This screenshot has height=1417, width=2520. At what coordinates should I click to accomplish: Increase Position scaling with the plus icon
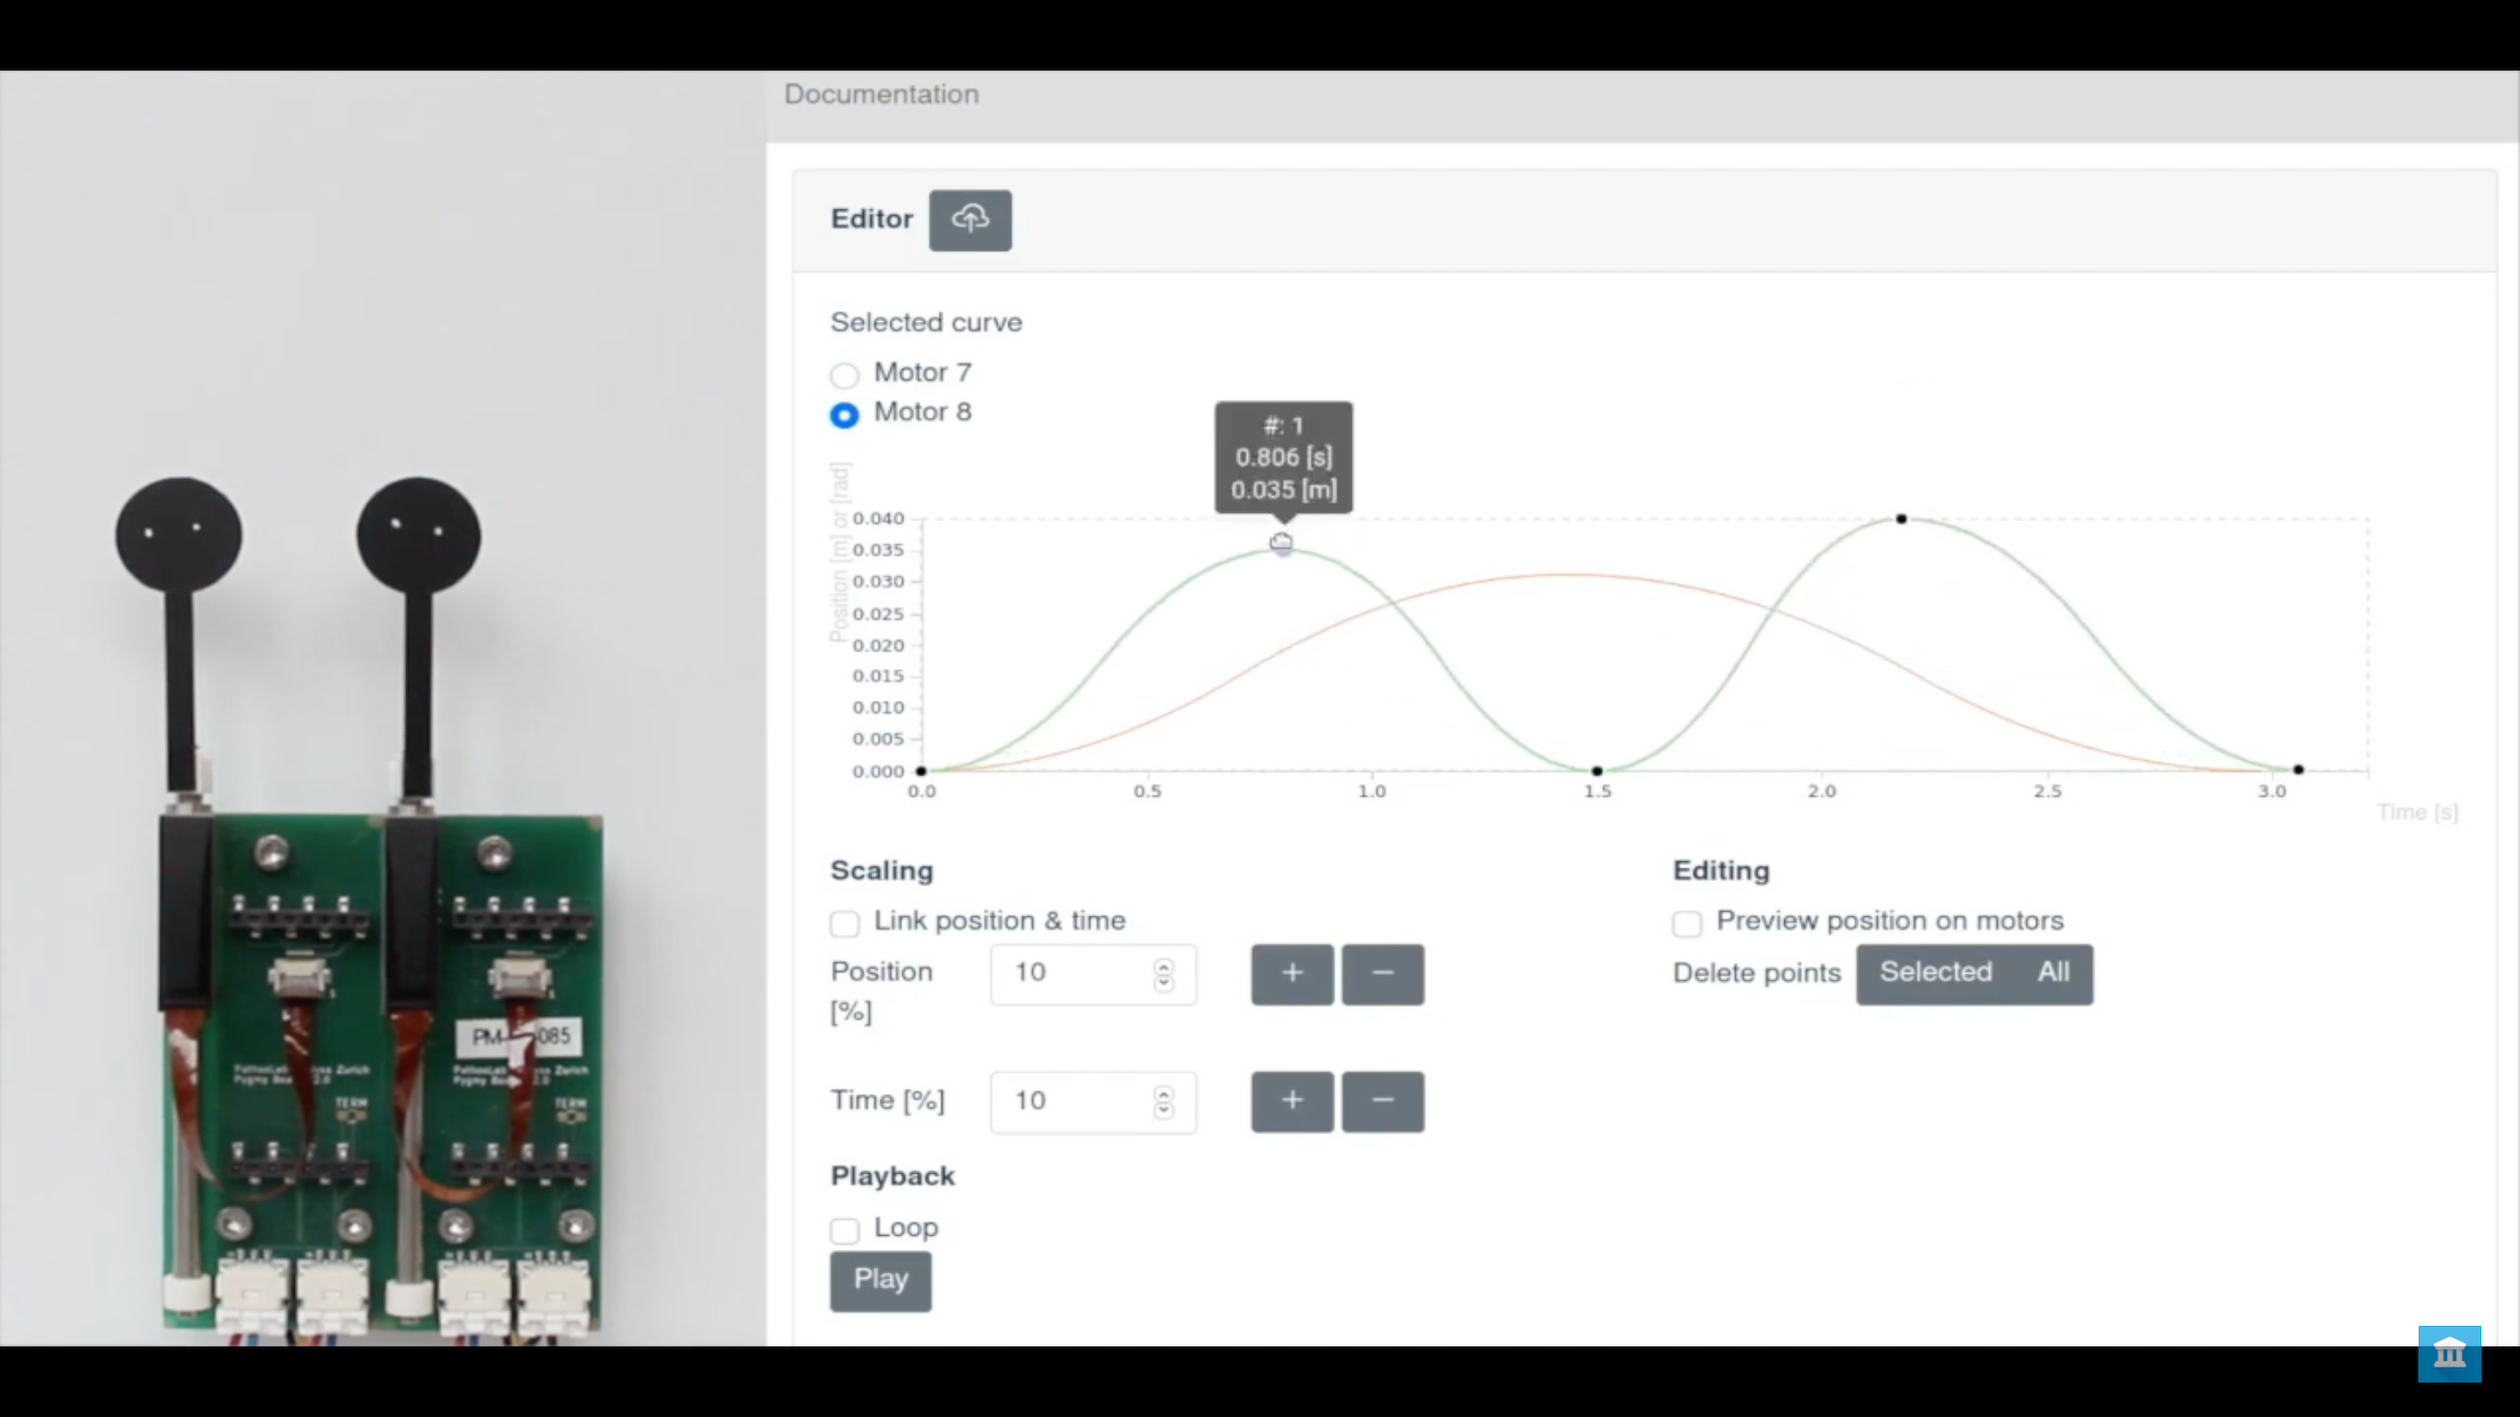pos(1291,974)
